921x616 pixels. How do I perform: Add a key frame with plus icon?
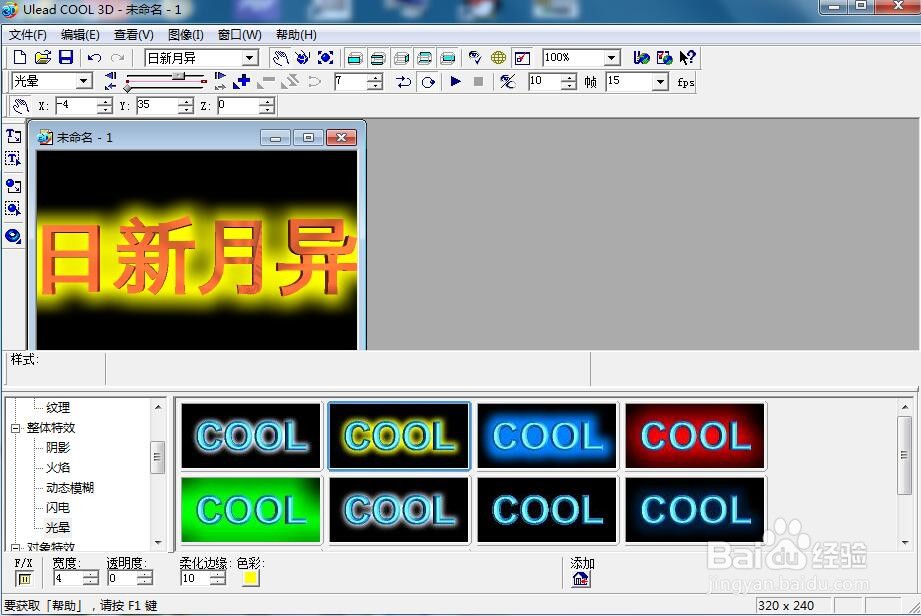241,81
